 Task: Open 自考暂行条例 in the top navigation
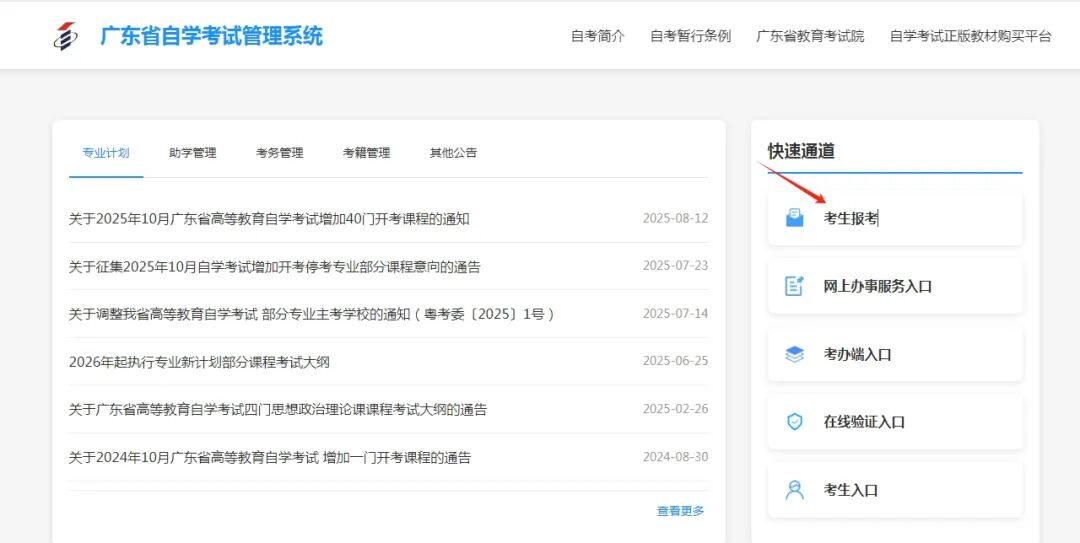[691, 37]
